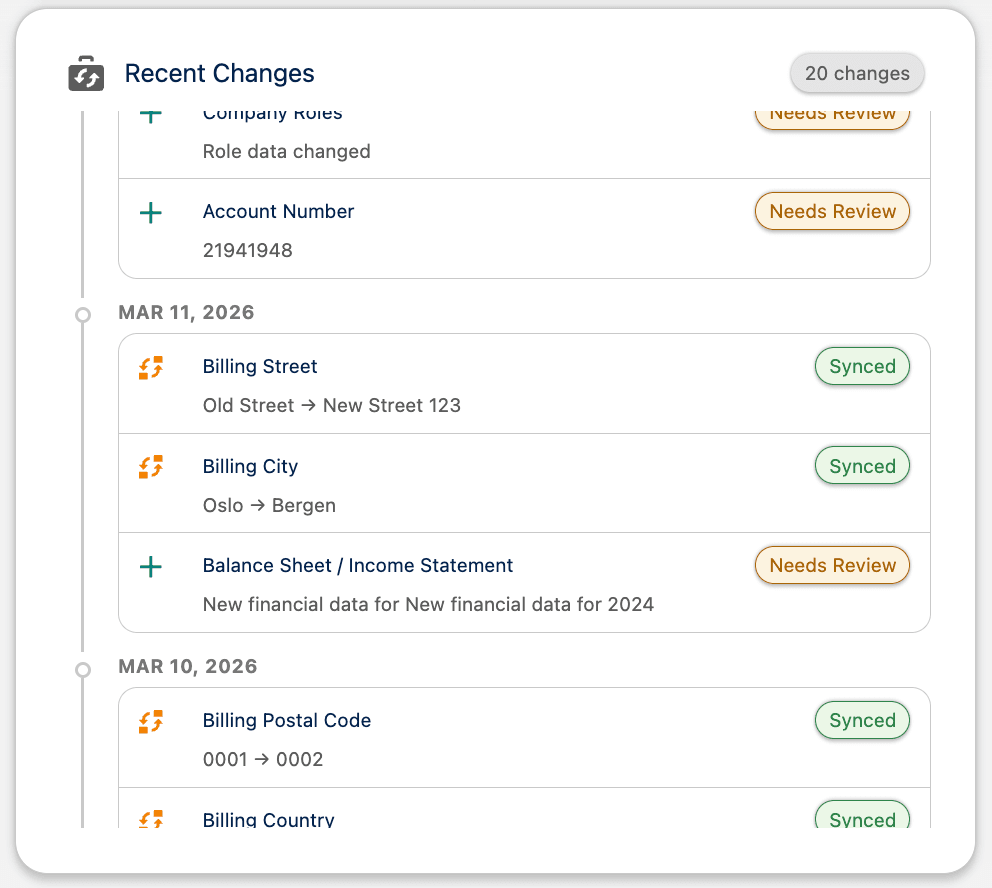Click the MAR 11, 2026 date heading
The width and height of the screenshot is (992, 888).
tap(186, 312)
